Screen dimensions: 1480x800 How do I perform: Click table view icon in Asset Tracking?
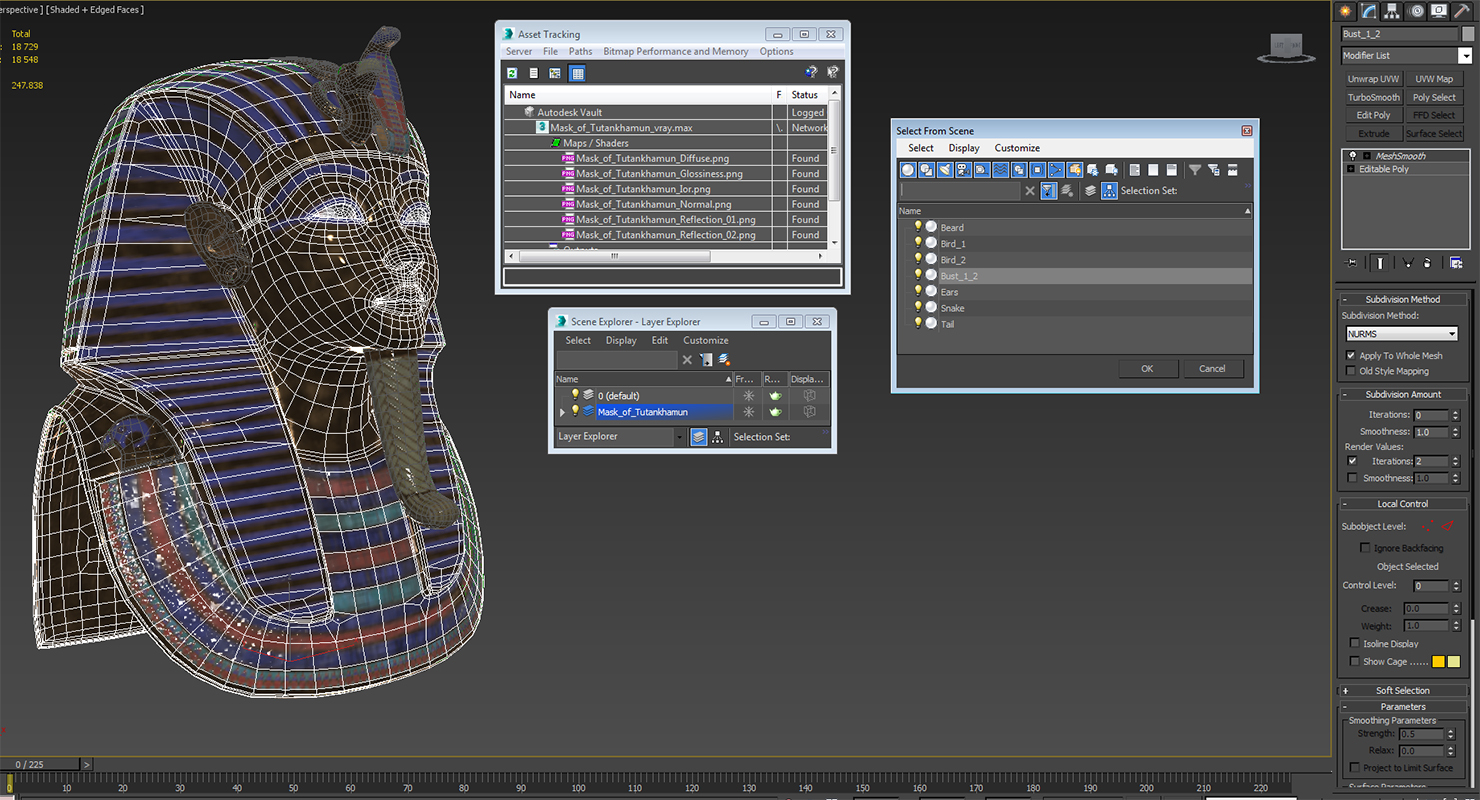(577, 73)
